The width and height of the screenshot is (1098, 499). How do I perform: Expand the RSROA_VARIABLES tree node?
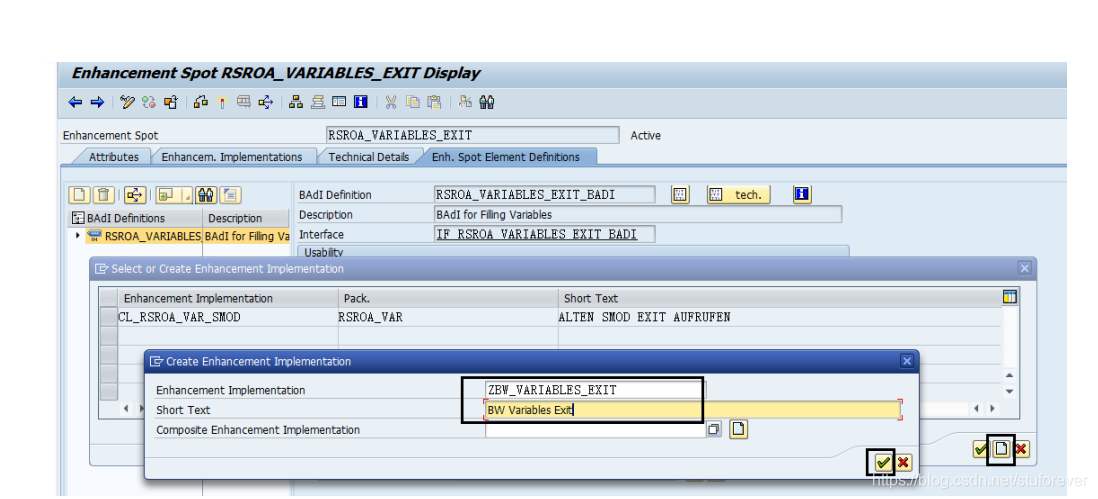(78, 236)
